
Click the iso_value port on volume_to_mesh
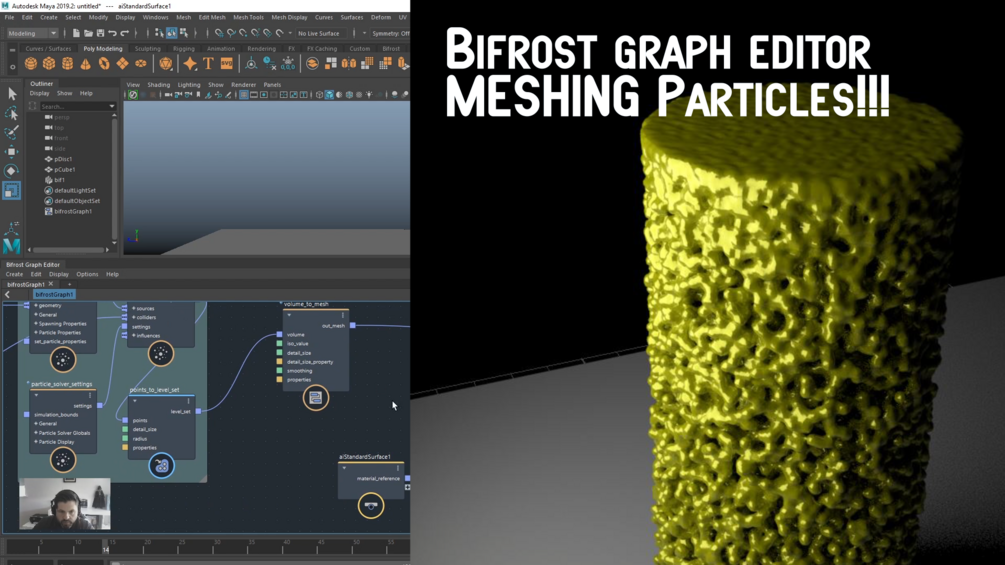coord(279,343)
